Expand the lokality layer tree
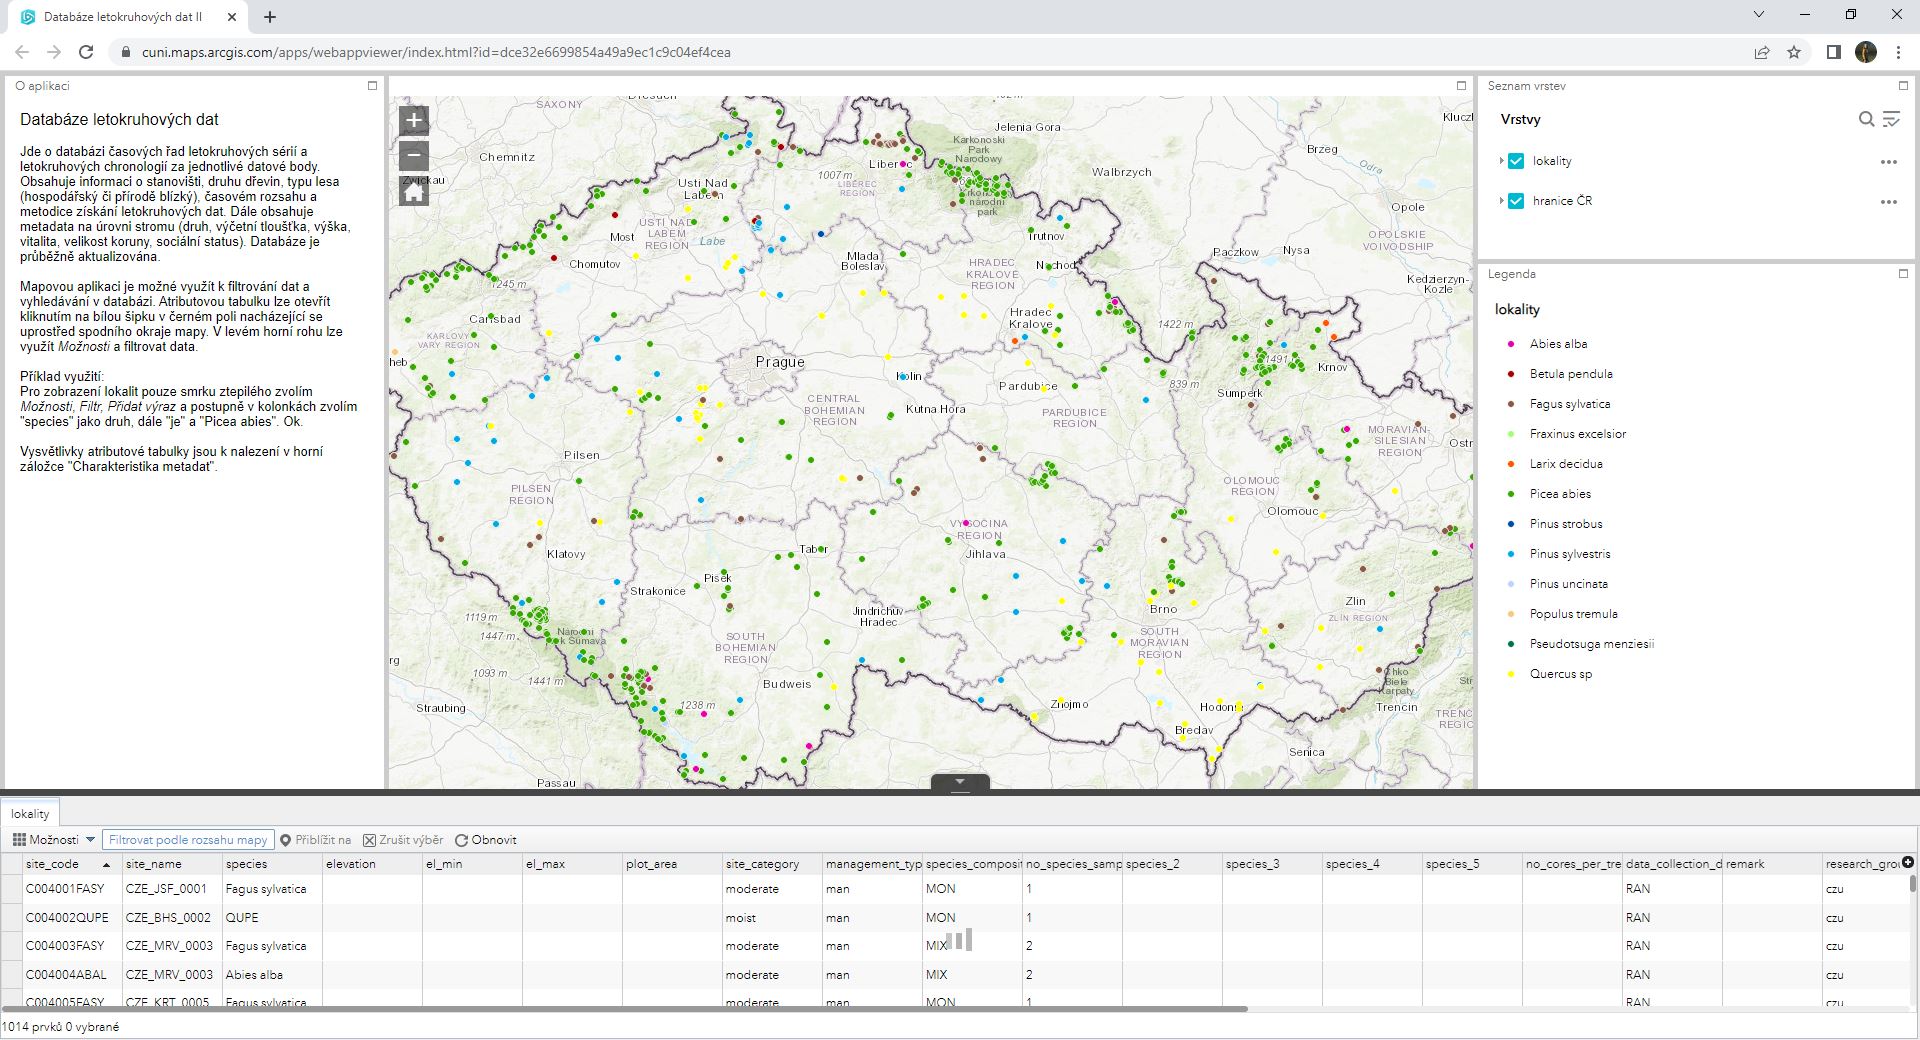The image size is (1920, 1040). click(1501, 161)
